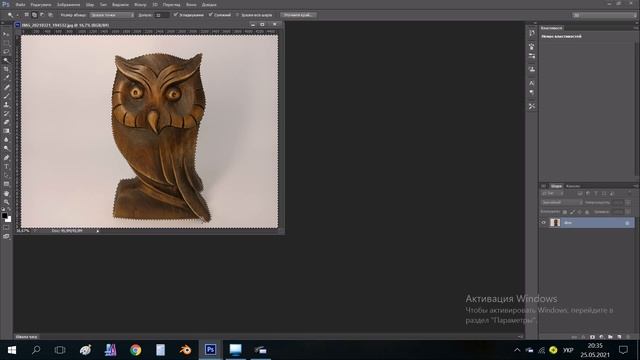Select the Path Selection tool
This screenshot has height=360, width=640.
point(6,175)
